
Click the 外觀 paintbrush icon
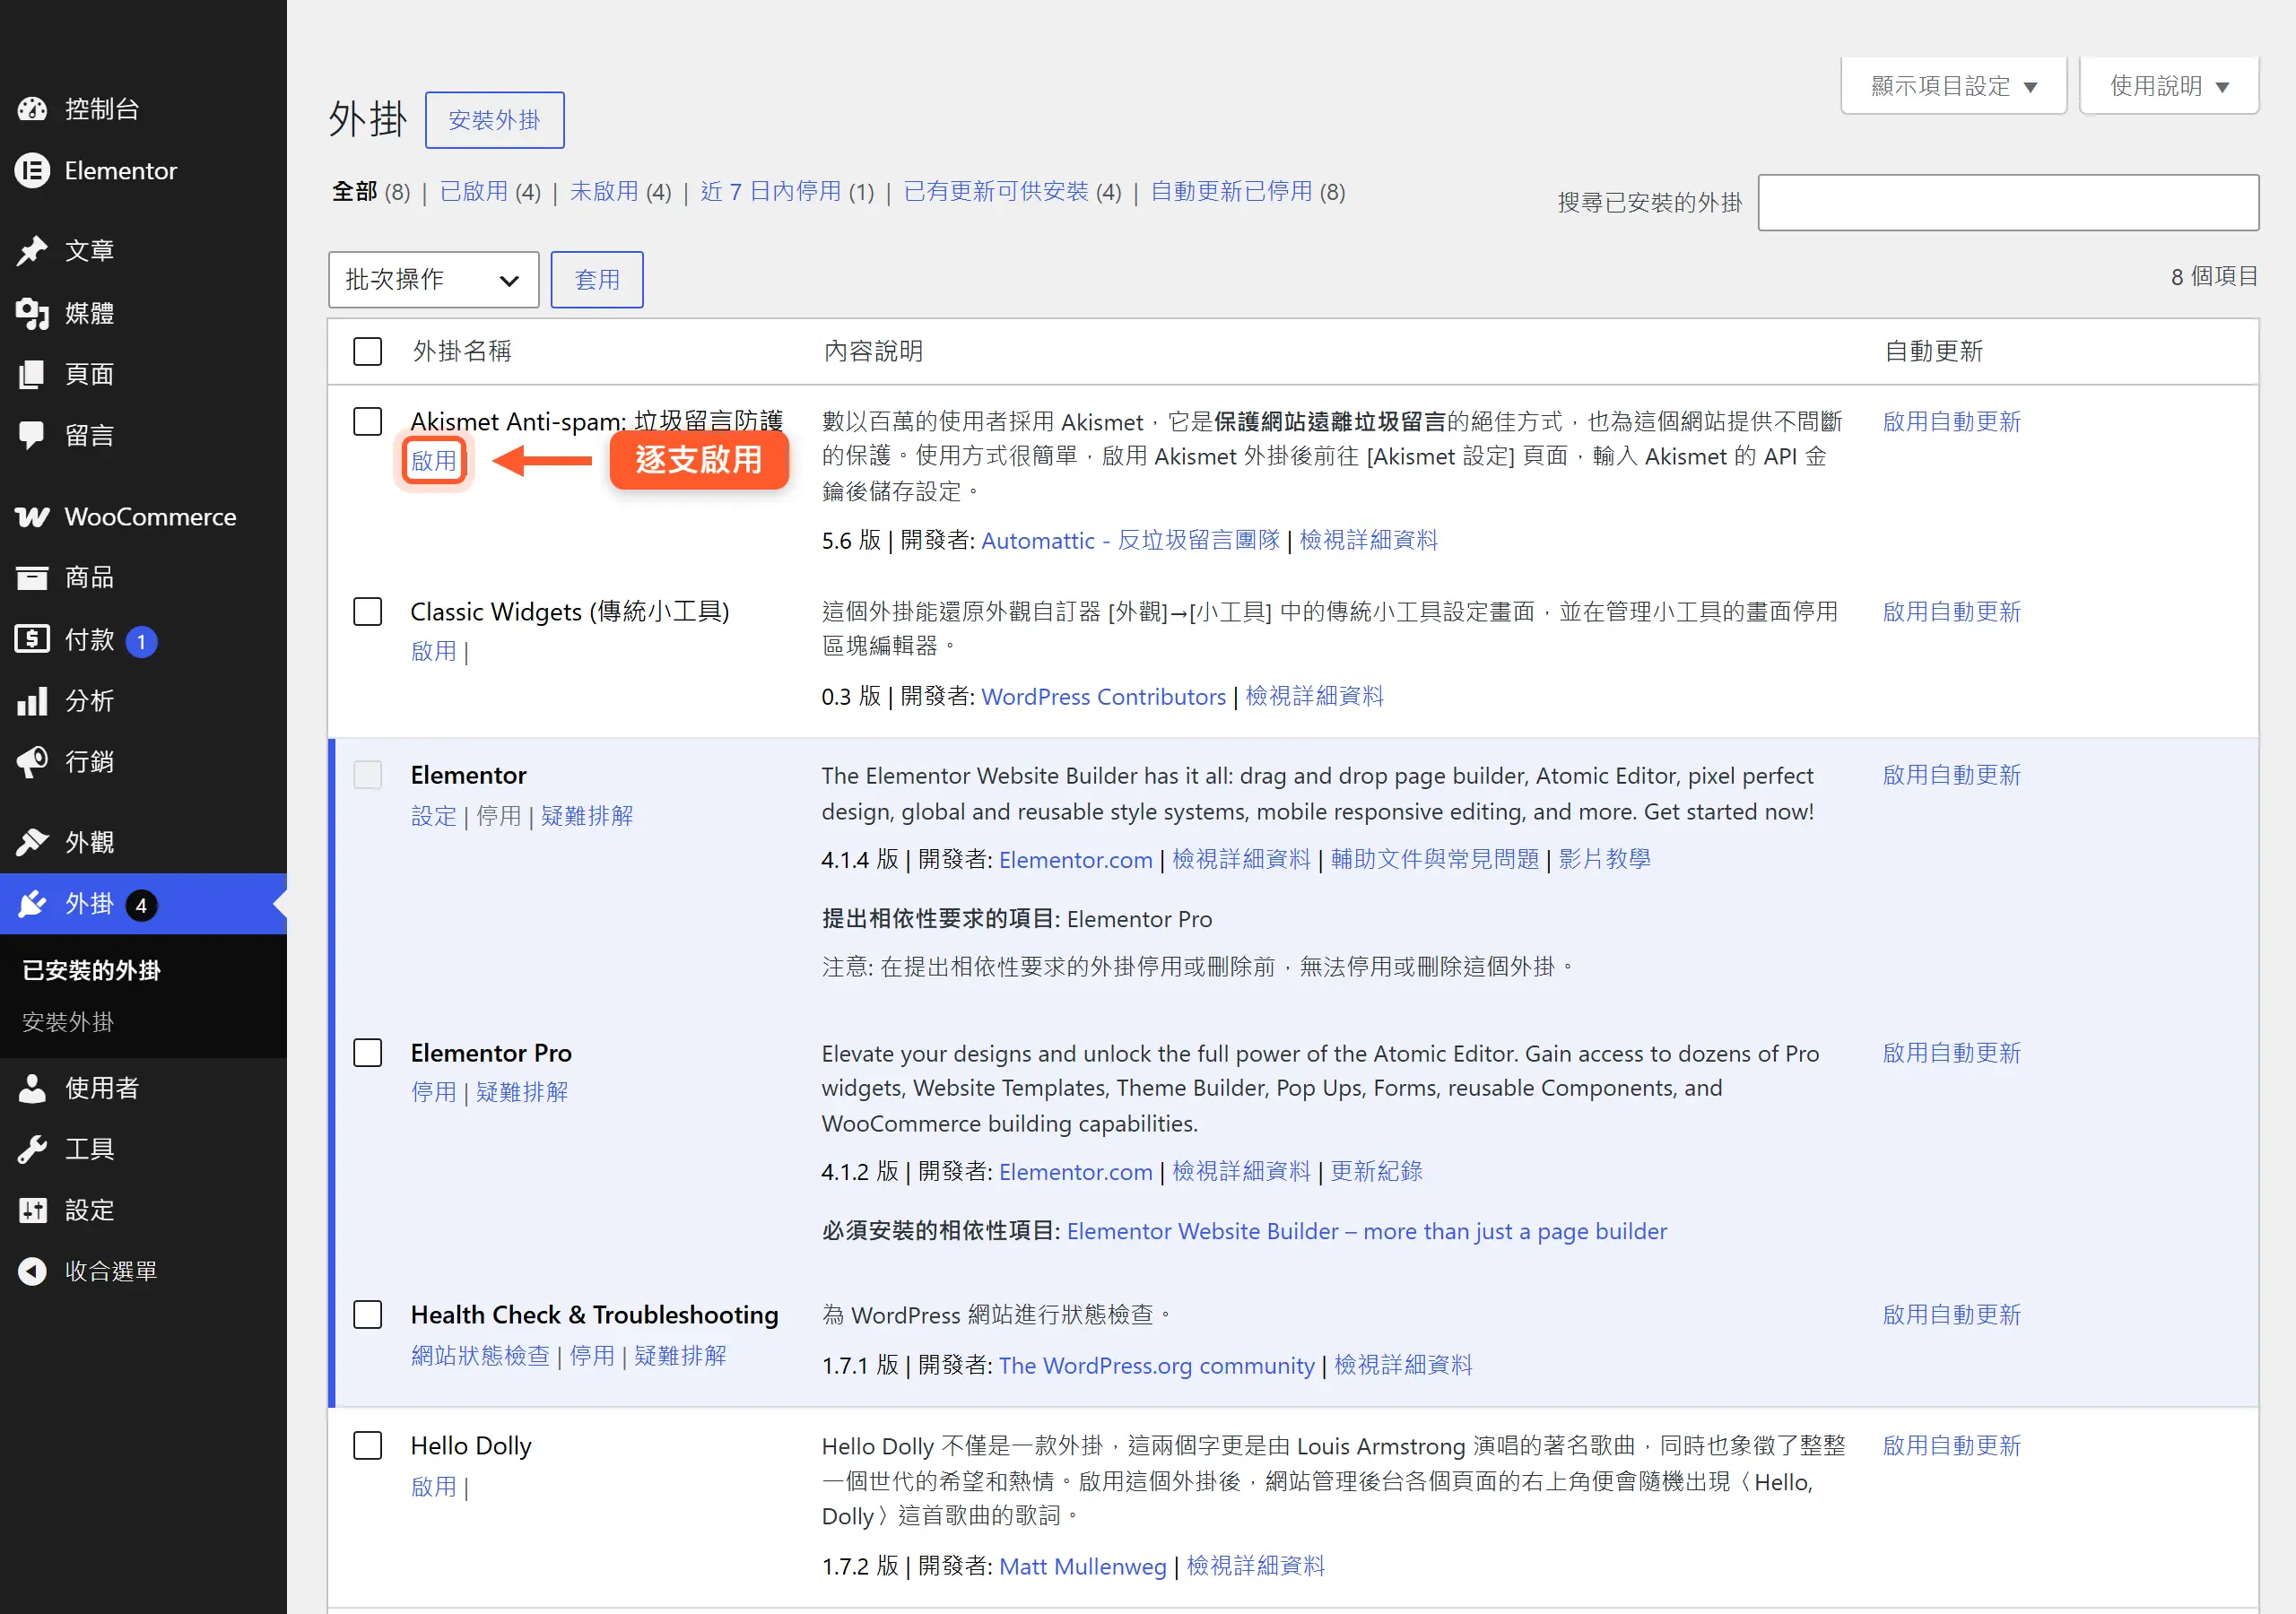point(32,842)
